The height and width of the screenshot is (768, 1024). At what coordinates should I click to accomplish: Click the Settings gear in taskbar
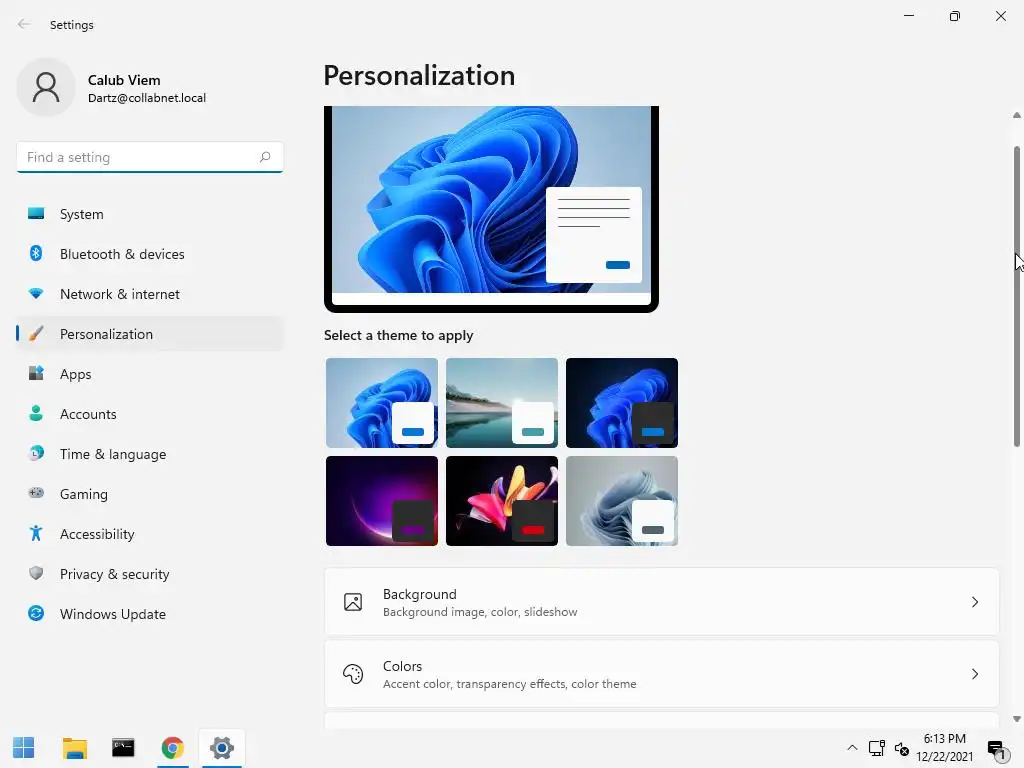click(222, 748)
